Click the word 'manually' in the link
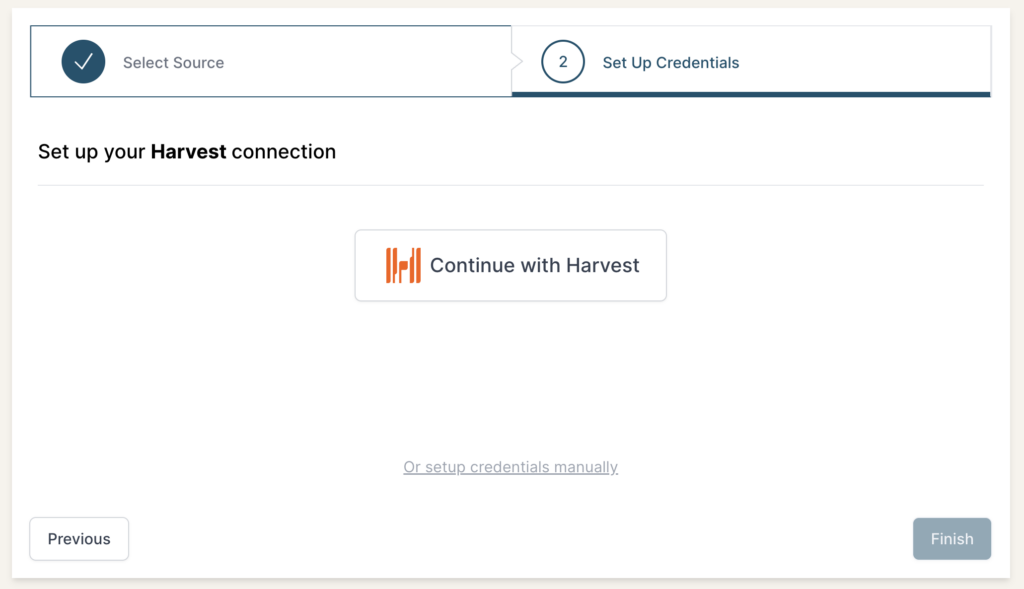Image resolution: width=1024 pixels, height=589 pixels. 585,467
